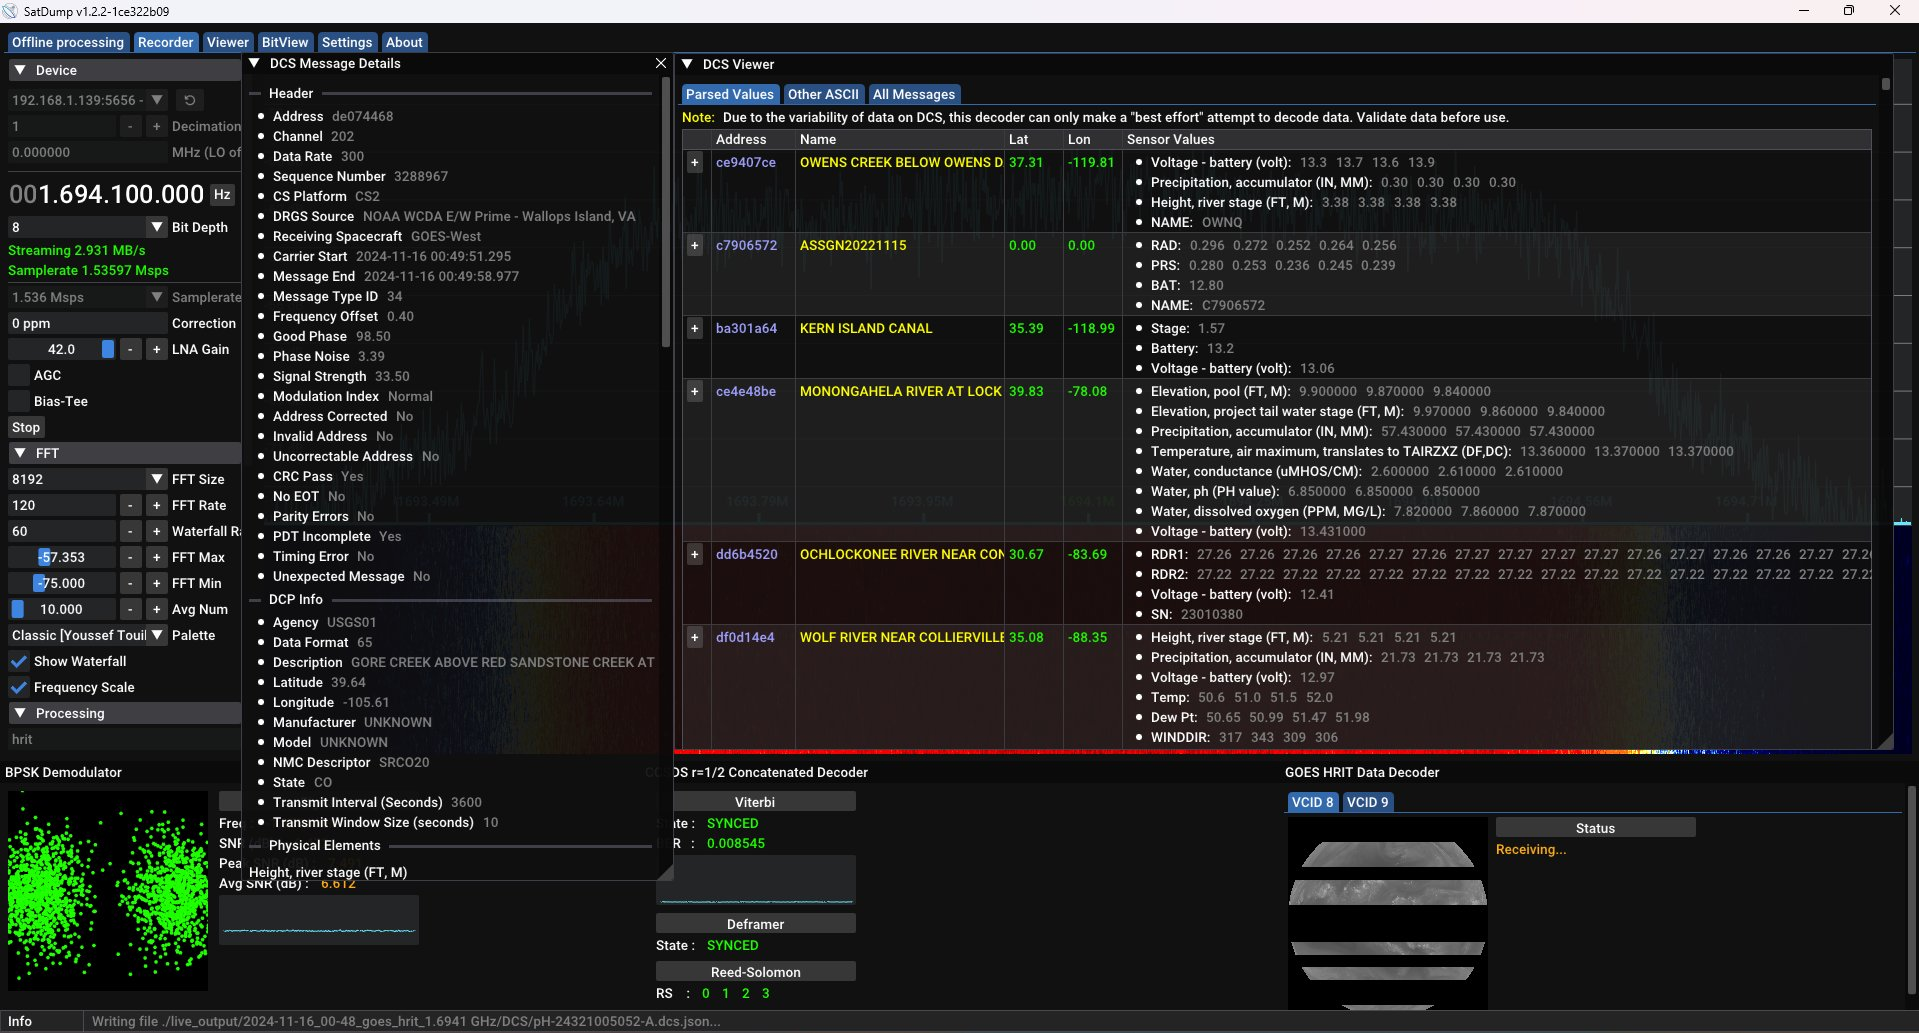
Task: Expand the dd6b4520 OCHLOCKONEE RIVER row
Action: coord(695,554)
